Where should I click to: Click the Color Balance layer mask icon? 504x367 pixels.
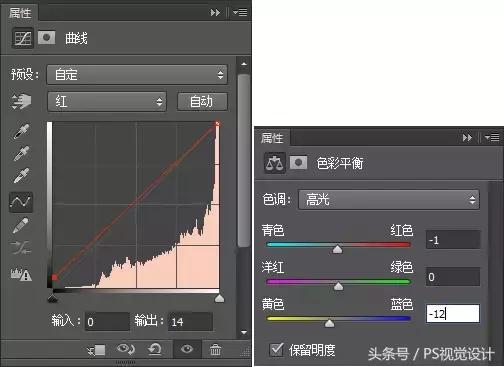click(x=299, y=163)
